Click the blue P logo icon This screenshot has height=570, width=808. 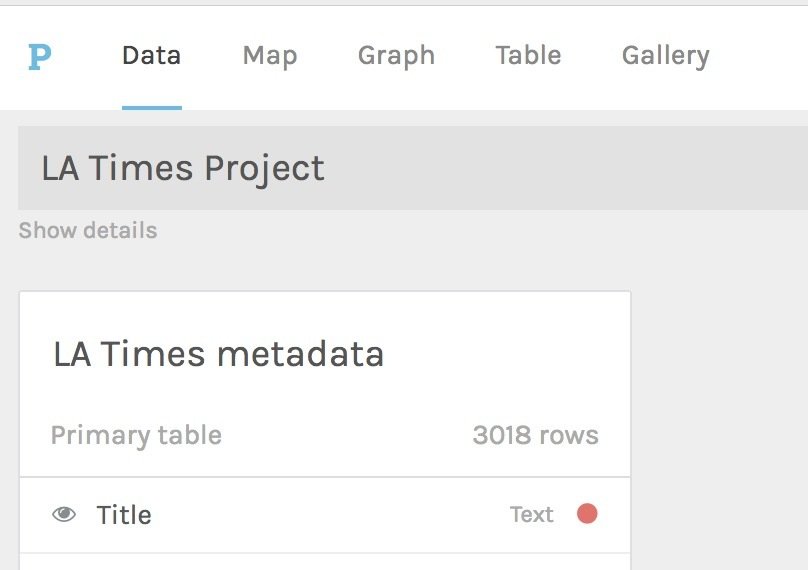coord(39,57)
